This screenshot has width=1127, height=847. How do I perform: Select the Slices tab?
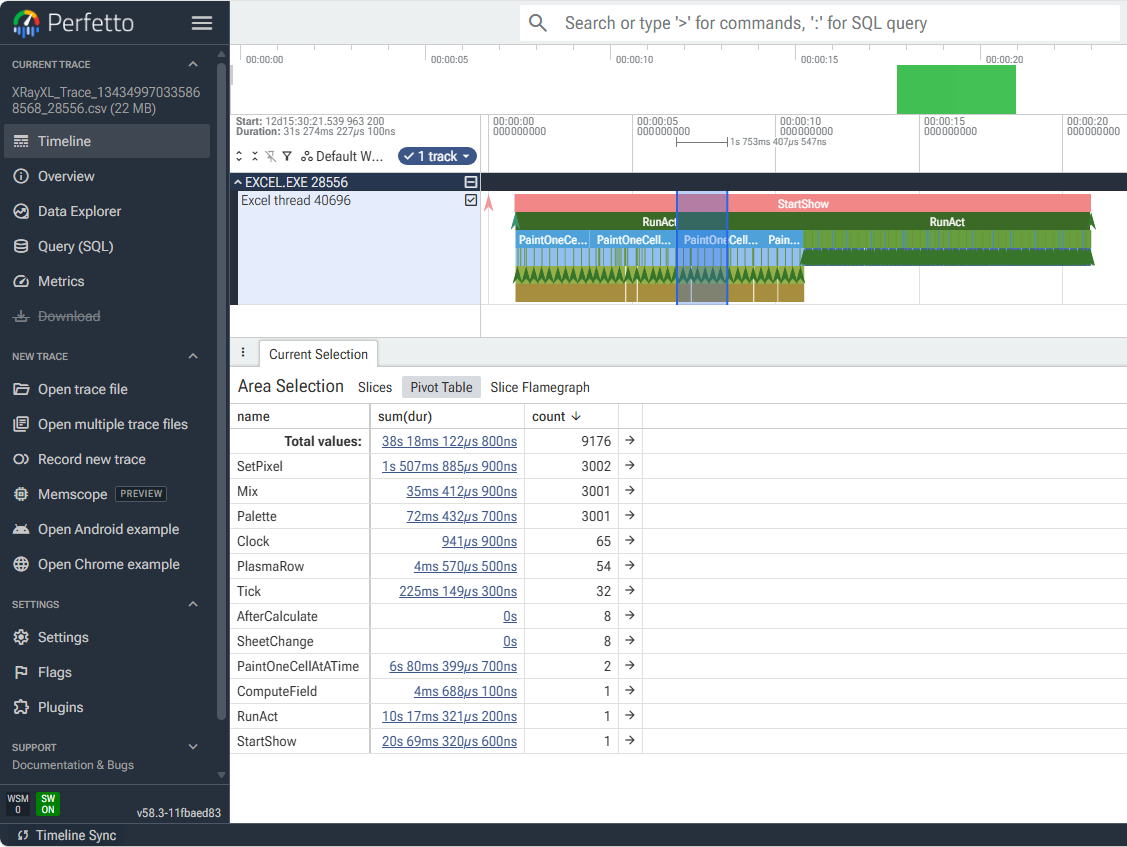pos(375,388)
